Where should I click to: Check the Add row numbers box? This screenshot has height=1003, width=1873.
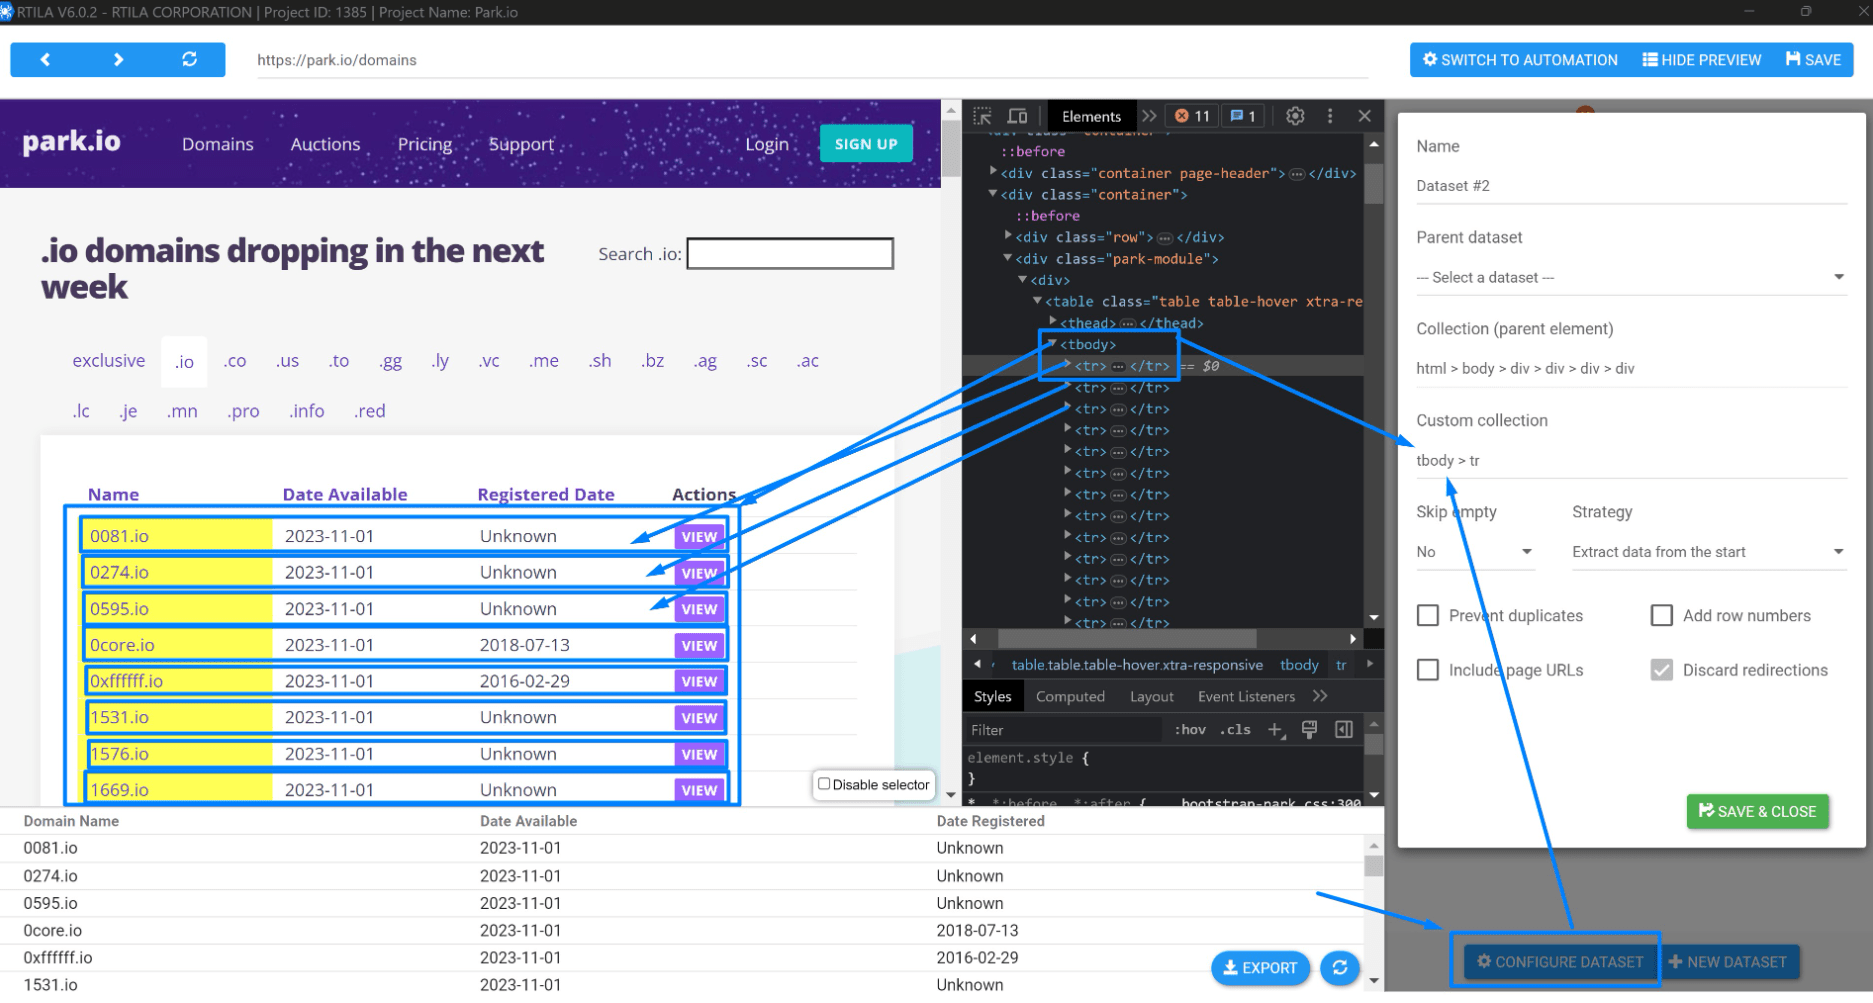tap(1662, 616)
